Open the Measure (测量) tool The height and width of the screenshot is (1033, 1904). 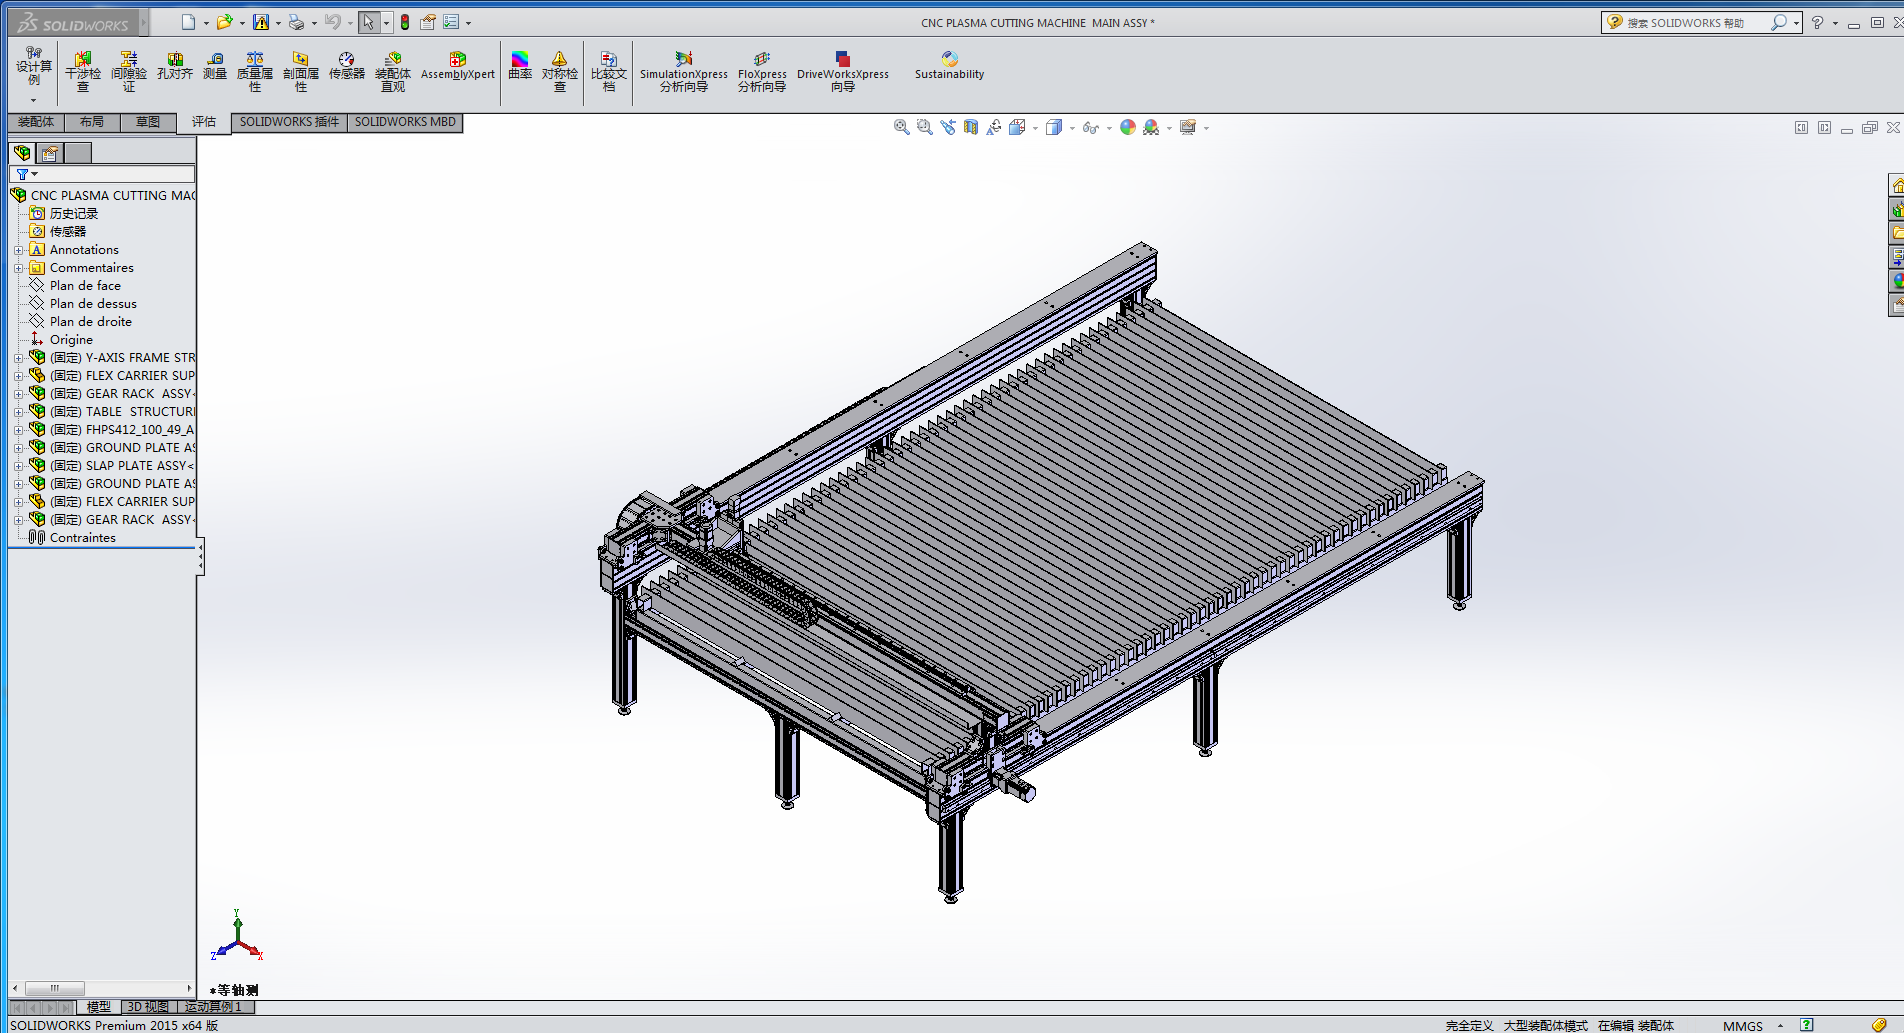pos(215,66)
